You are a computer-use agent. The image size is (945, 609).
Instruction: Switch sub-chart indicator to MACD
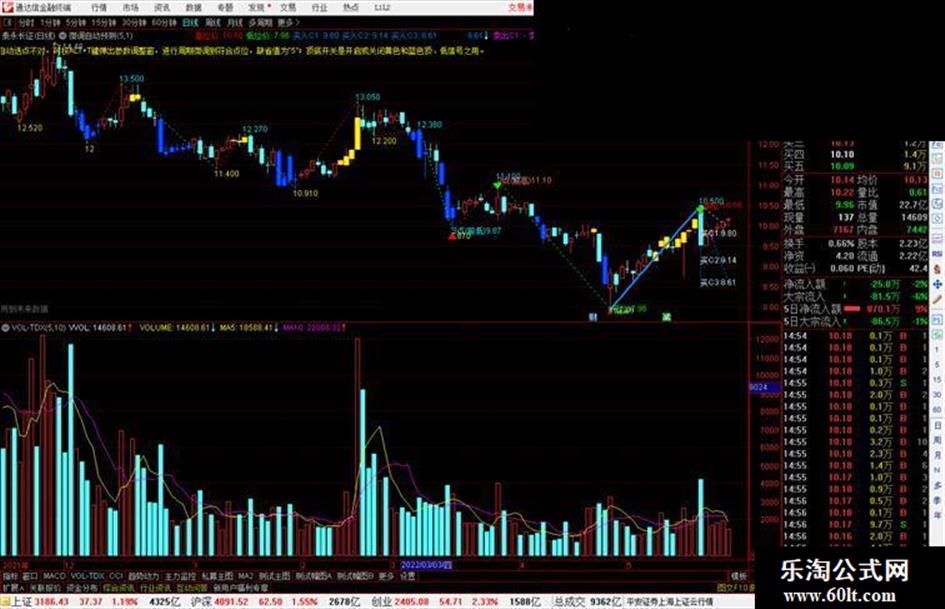(54, 576)
